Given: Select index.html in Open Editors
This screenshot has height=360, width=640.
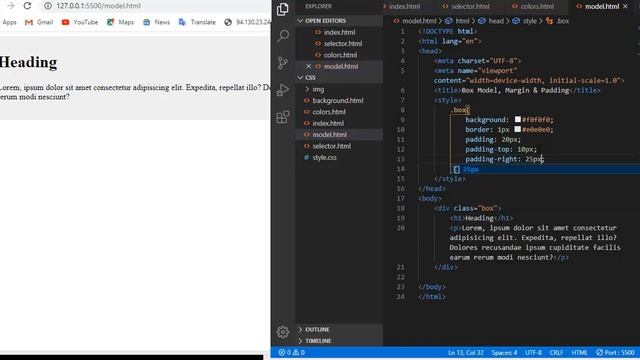Looking at the screenshot, I should pos(339,32).
